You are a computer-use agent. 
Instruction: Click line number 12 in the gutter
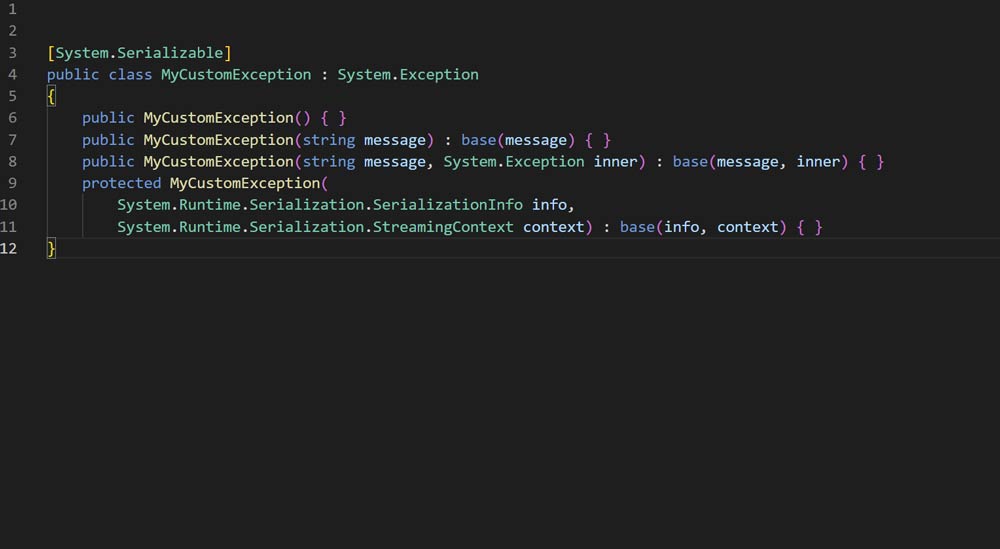(9, 249)
